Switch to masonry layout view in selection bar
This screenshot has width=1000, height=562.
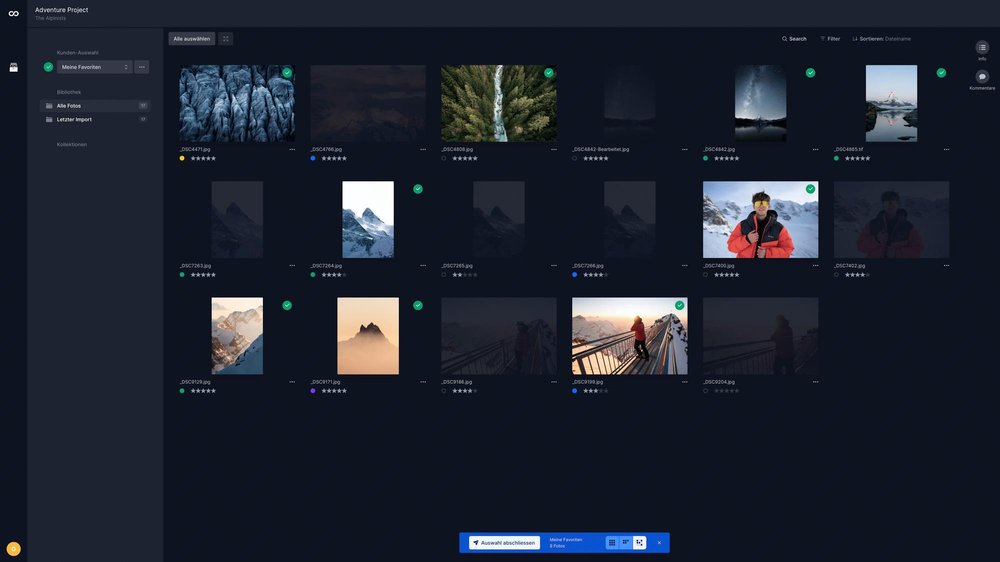626,543
